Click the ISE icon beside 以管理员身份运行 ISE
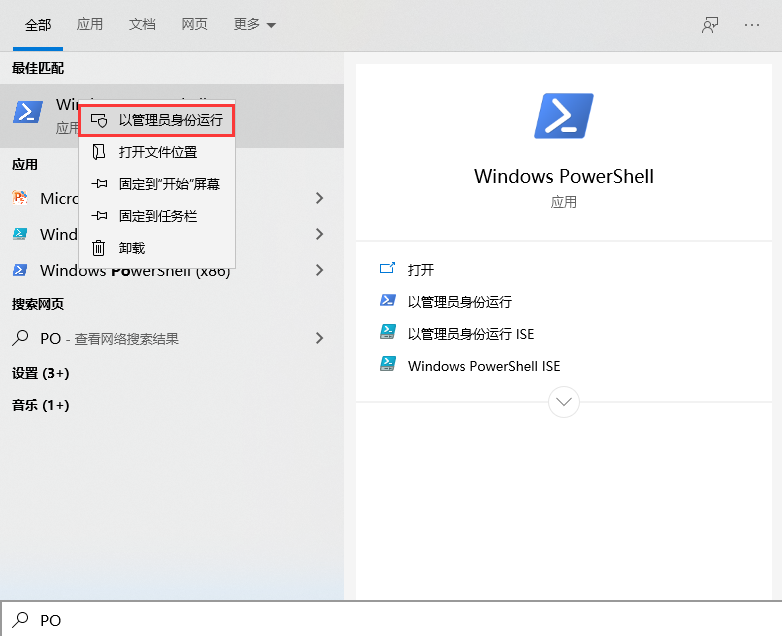Screen dimensions: 782x636 click(388, 332)
